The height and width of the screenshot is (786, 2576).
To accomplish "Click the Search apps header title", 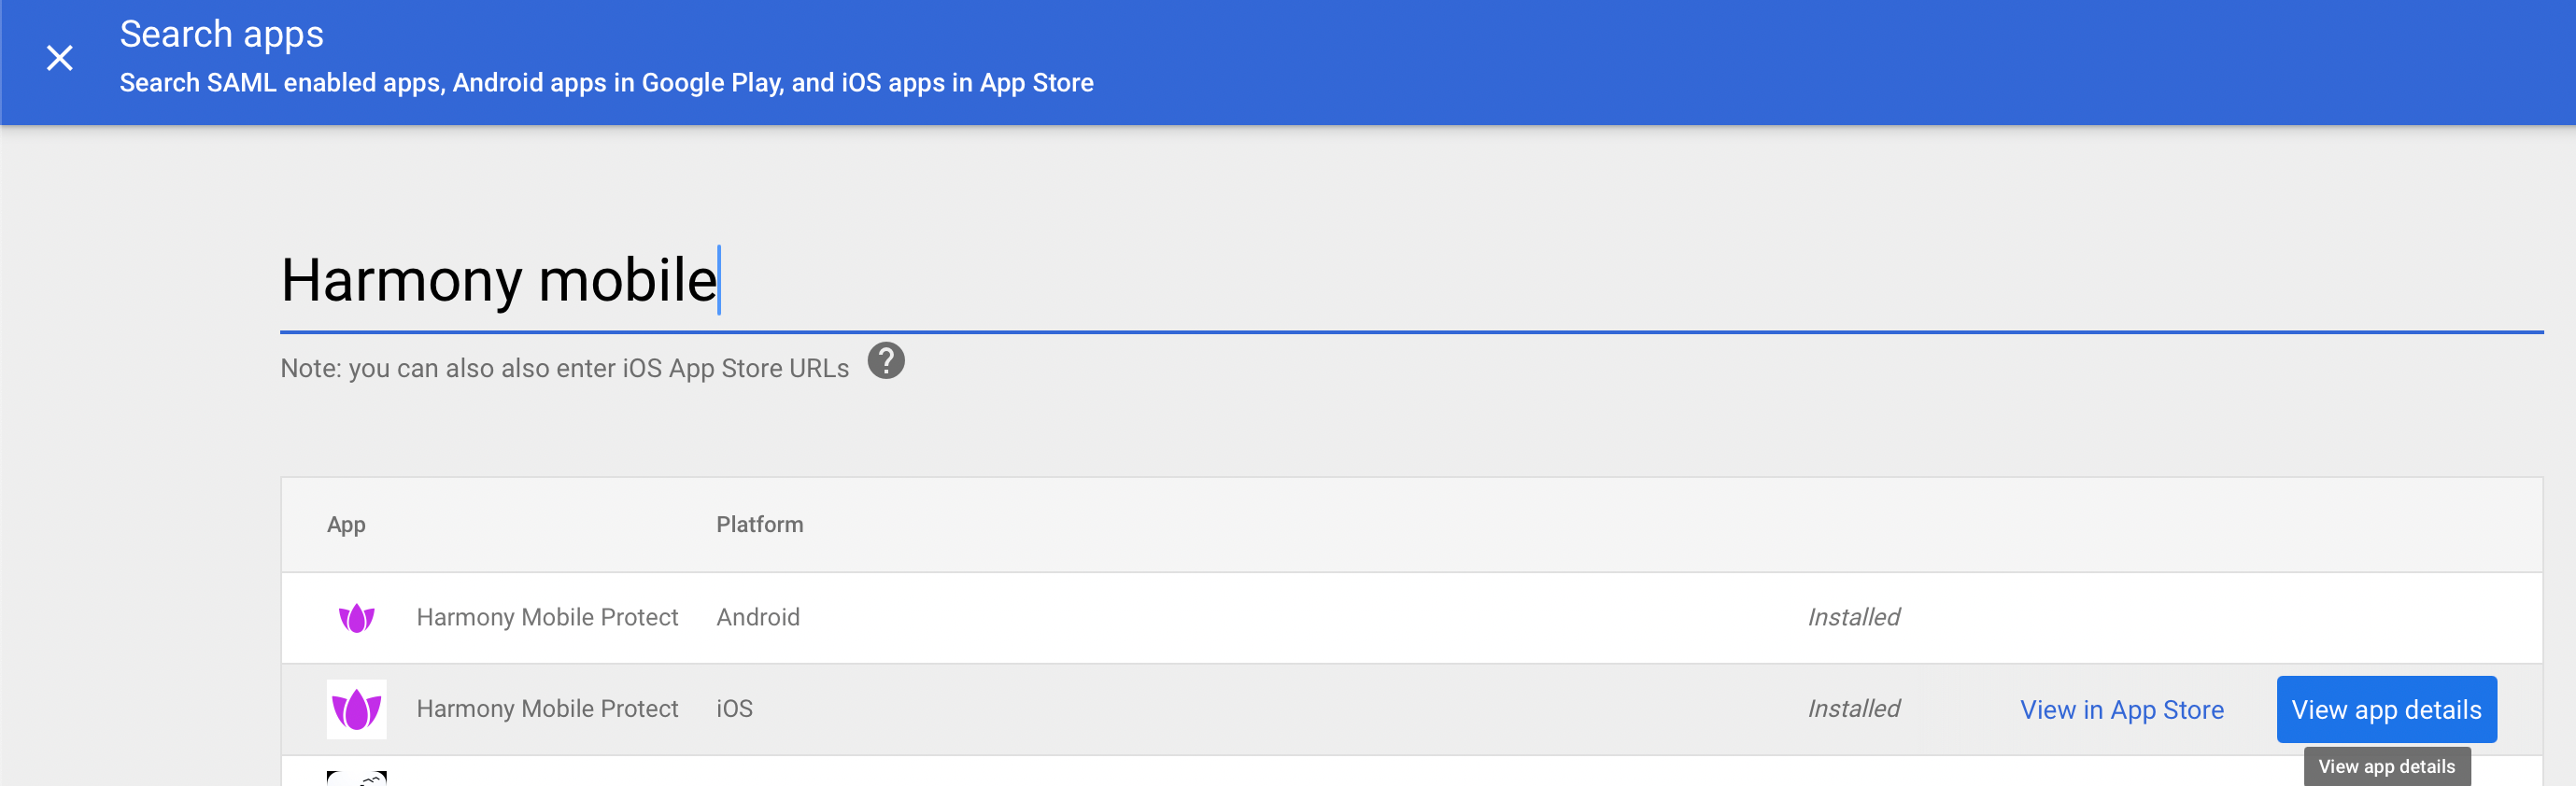I will tap(221, 35).
